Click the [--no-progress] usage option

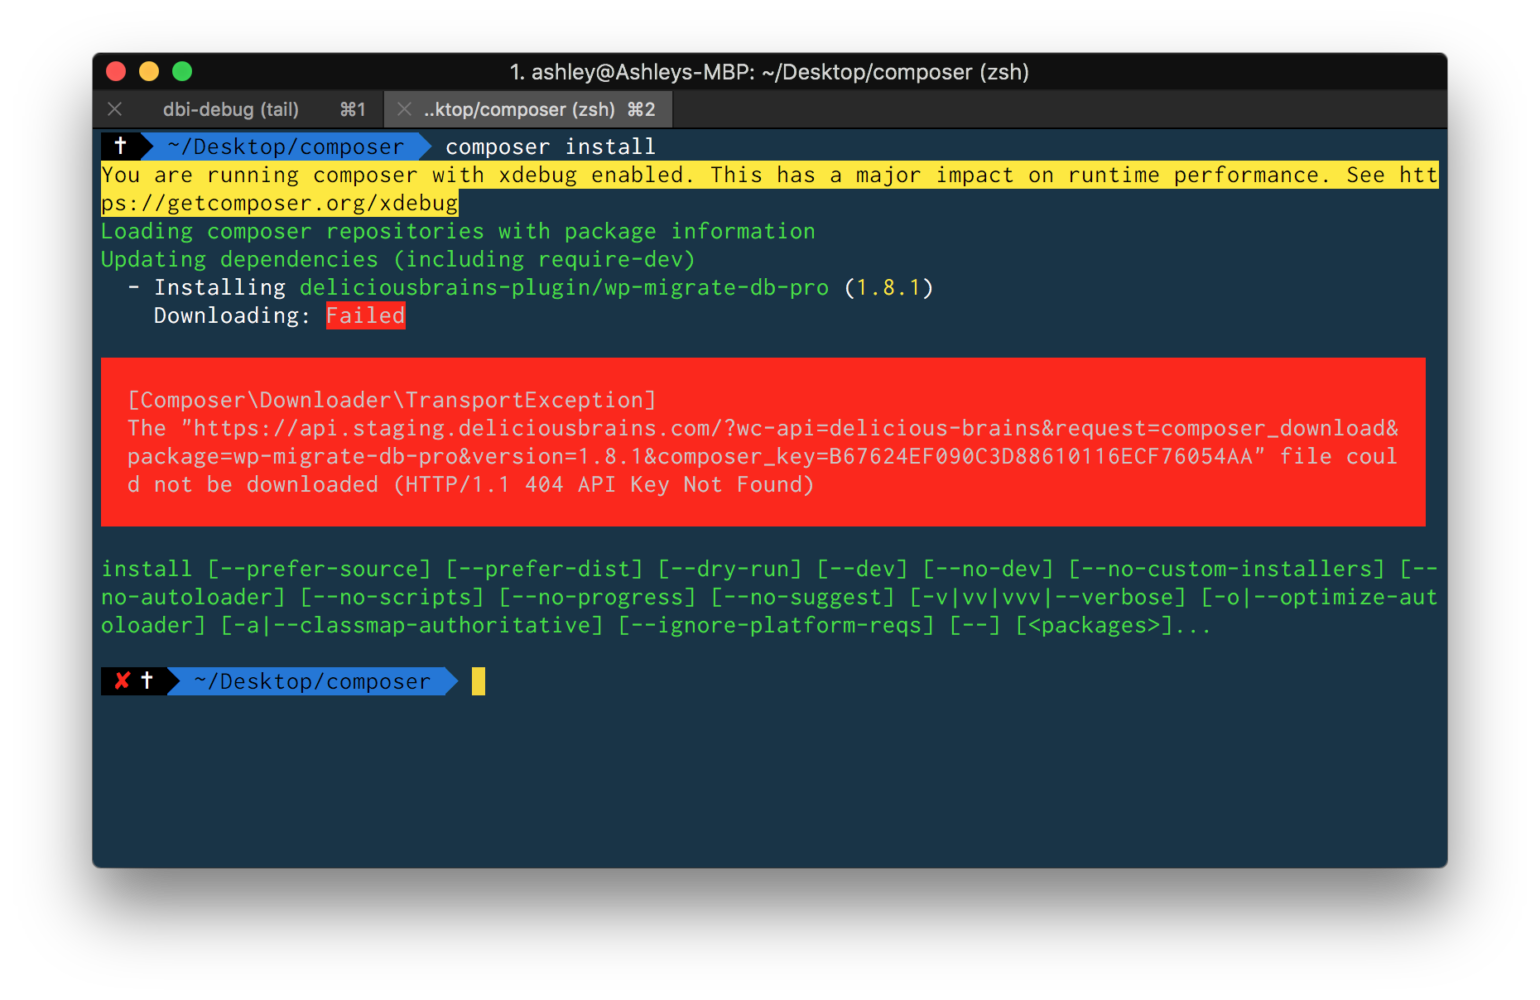597,597
